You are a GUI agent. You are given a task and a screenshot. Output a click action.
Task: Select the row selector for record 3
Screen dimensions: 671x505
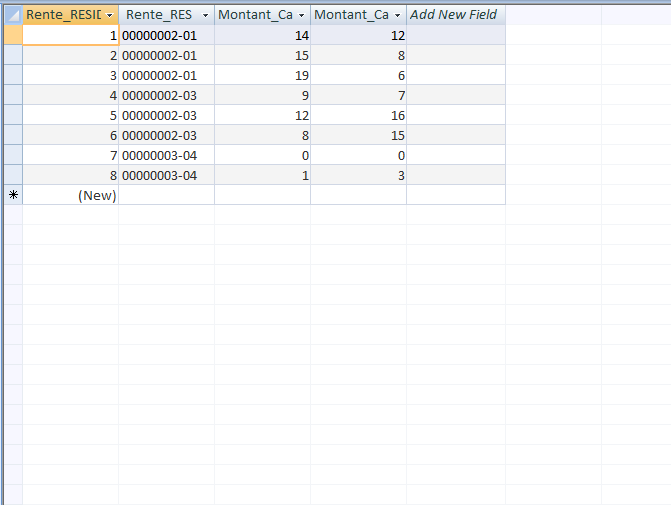(x=13, y=75)
